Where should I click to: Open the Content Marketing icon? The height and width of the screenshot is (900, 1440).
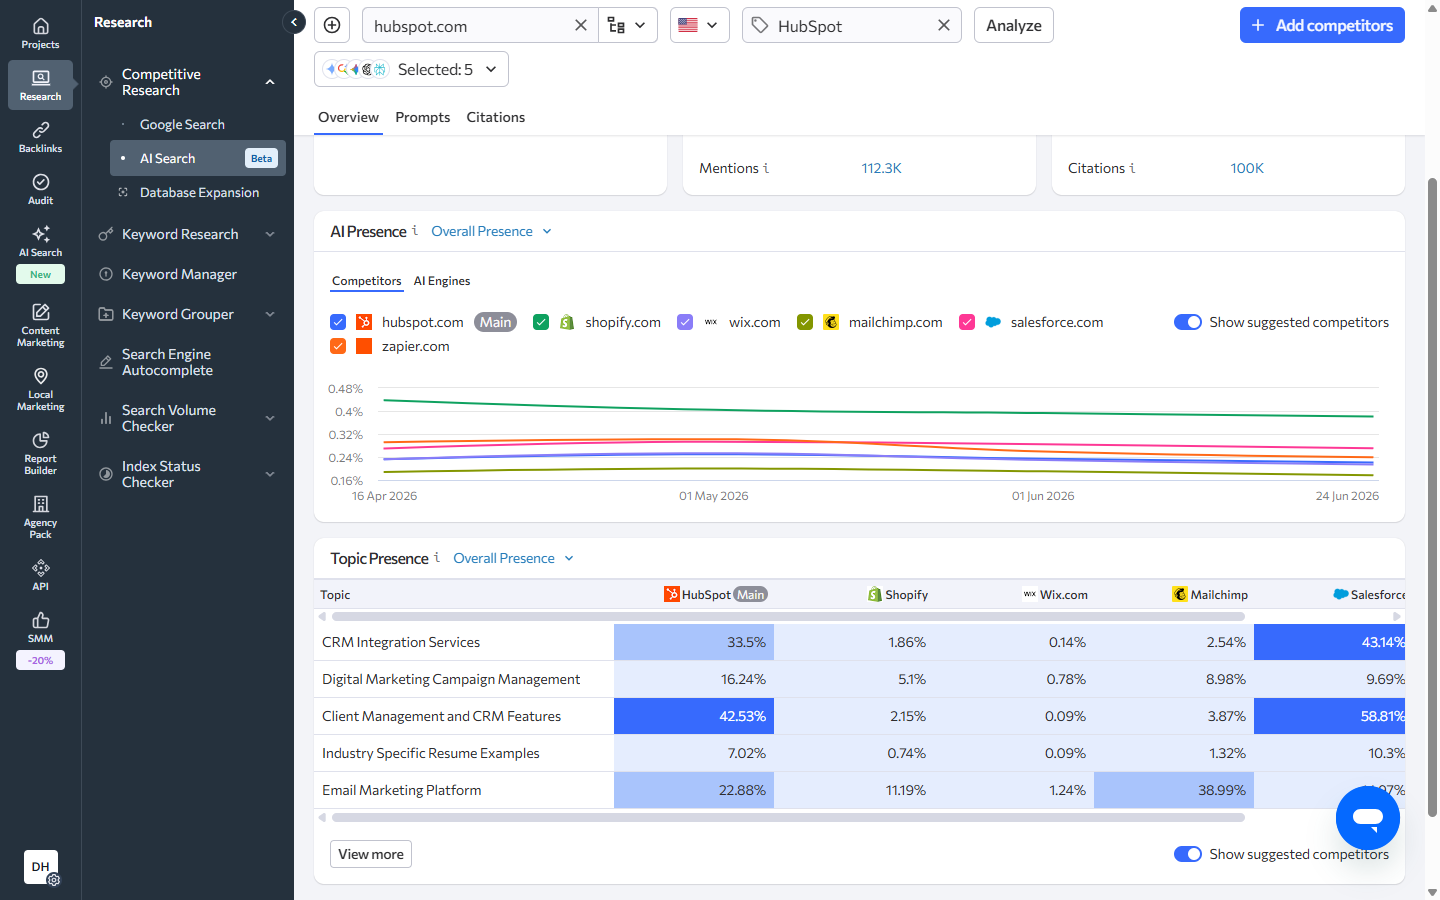click(40, 324)
